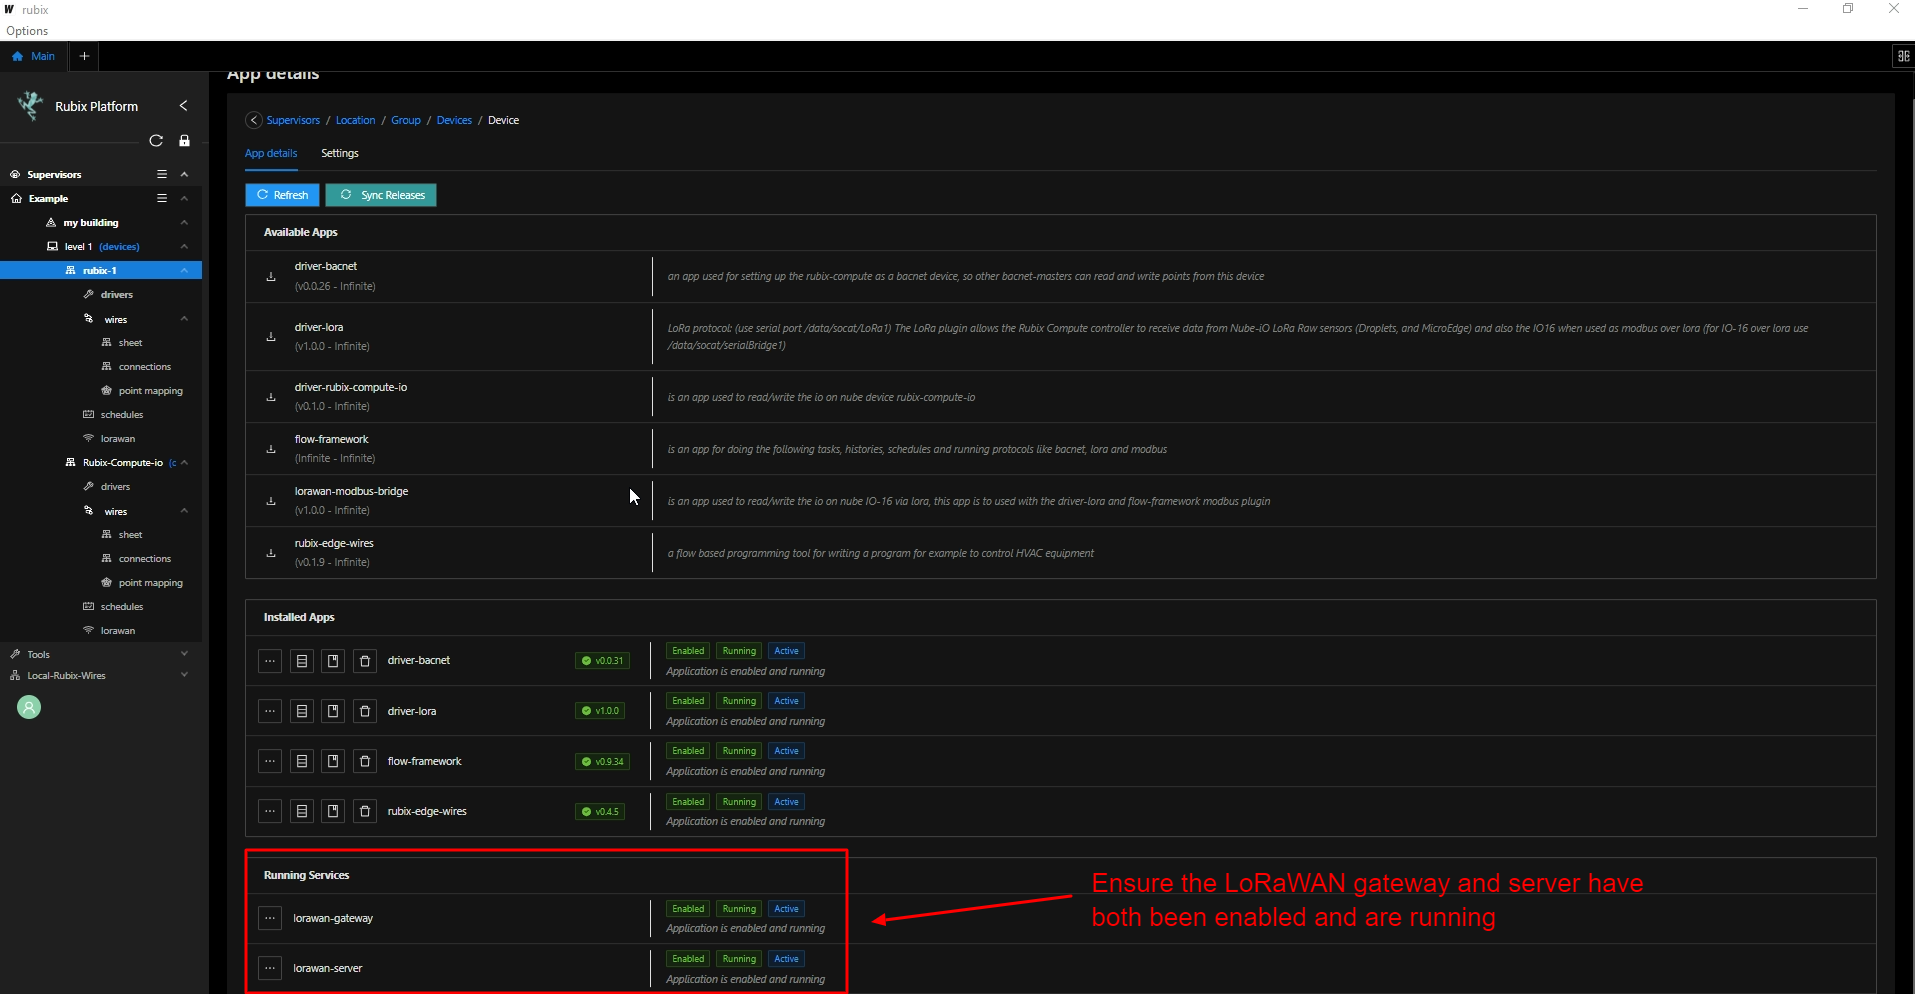The width and height of the screenshot is (1915, 994).
Task: Collapse the Rubix Platform sidebar
Action: (x=183, y=106)
